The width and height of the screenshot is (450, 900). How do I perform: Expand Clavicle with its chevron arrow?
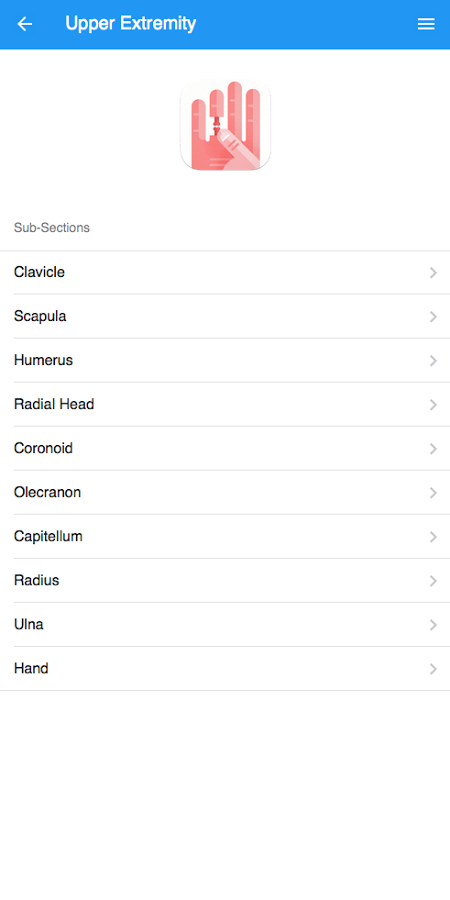[433, 273]
